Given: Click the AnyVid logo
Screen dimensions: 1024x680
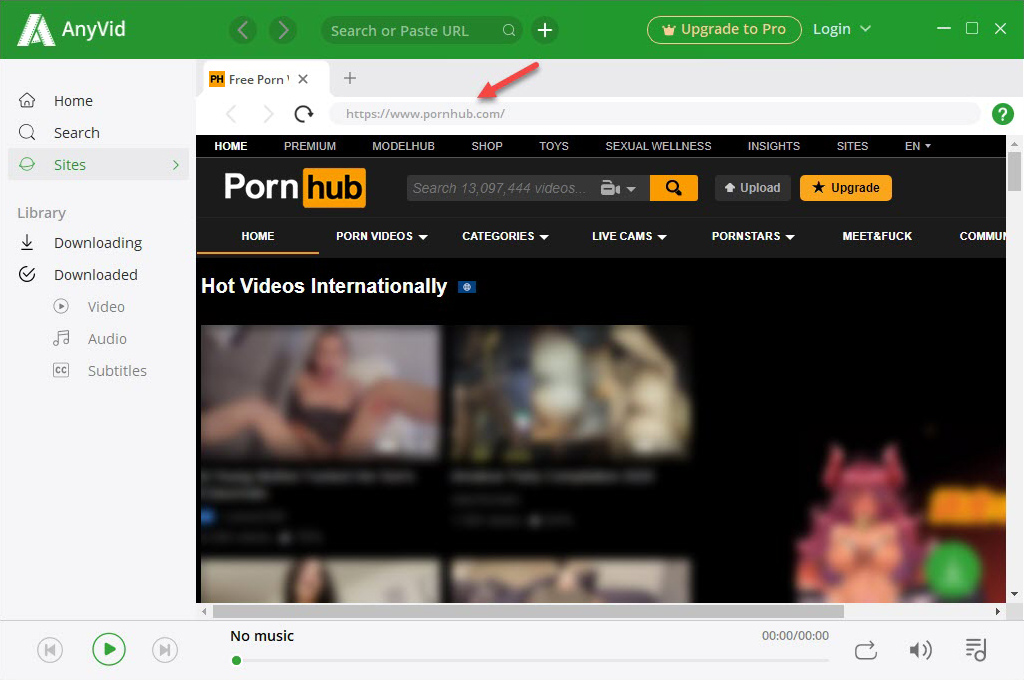Looking at the screenshot, I should coord(71,29).
